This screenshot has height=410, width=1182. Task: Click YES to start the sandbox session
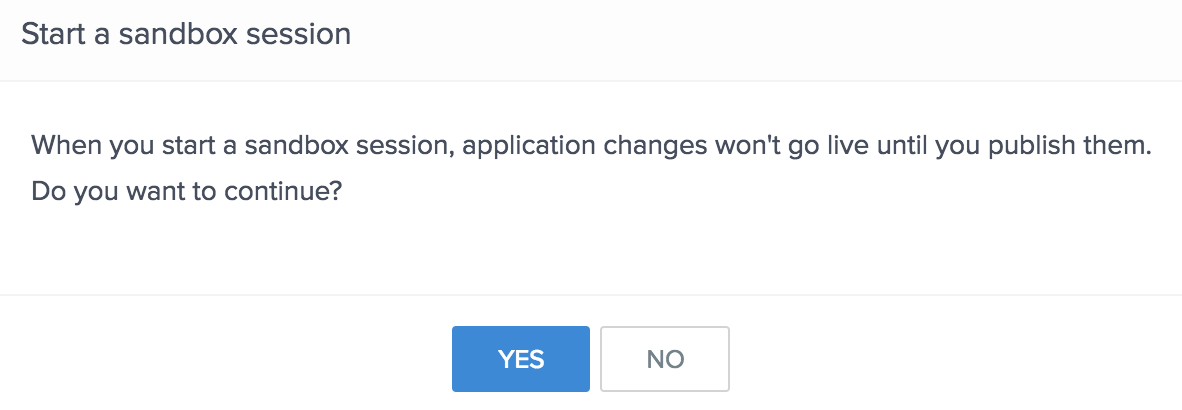coord(520,359)
